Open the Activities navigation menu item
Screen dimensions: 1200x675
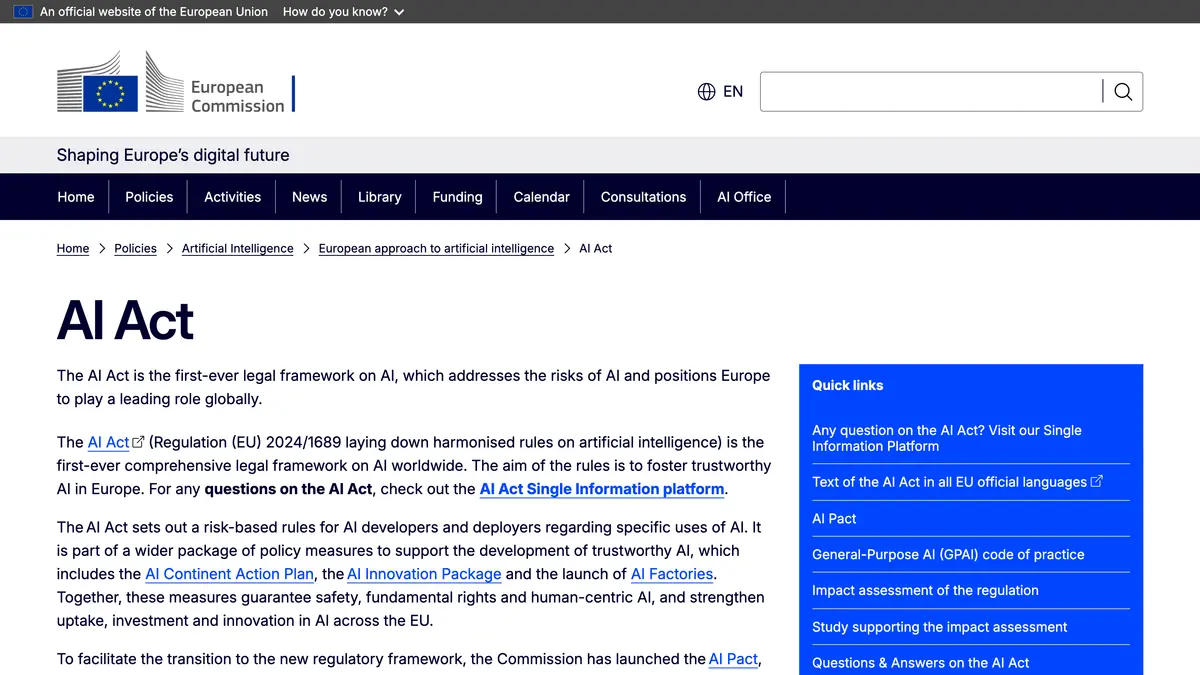(x=232, y=197)
